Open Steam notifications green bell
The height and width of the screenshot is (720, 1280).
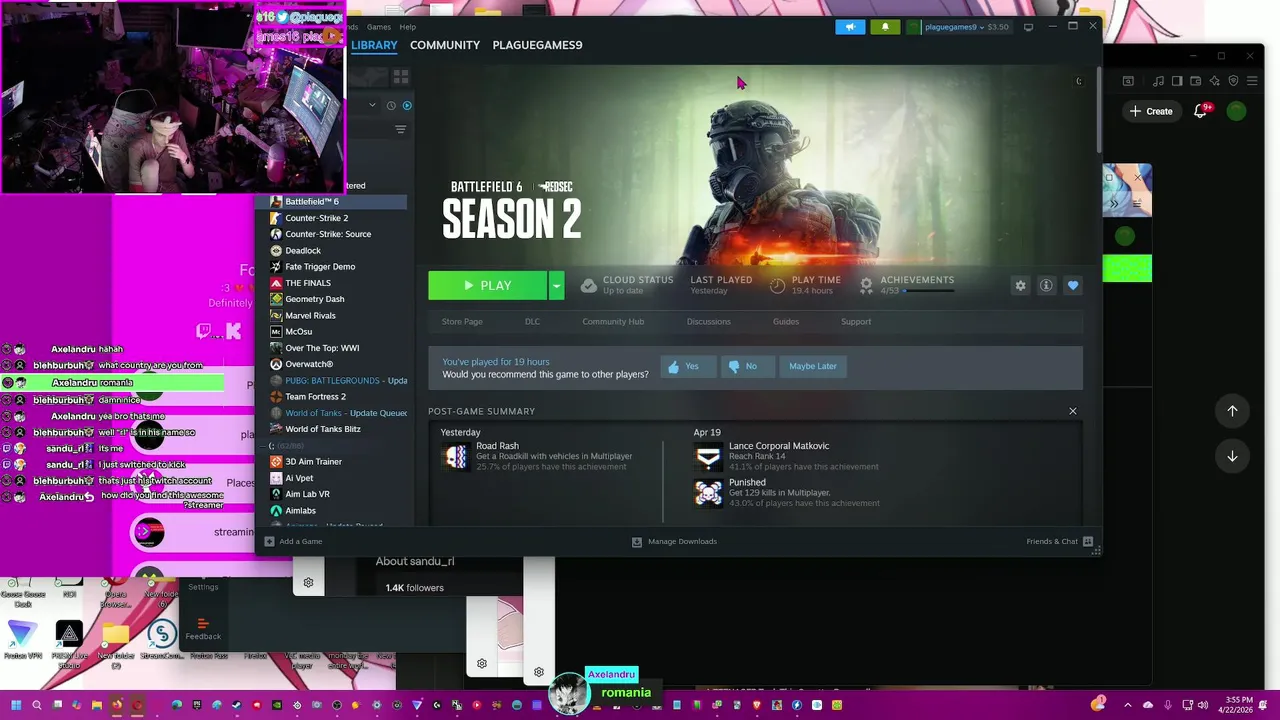885,27
